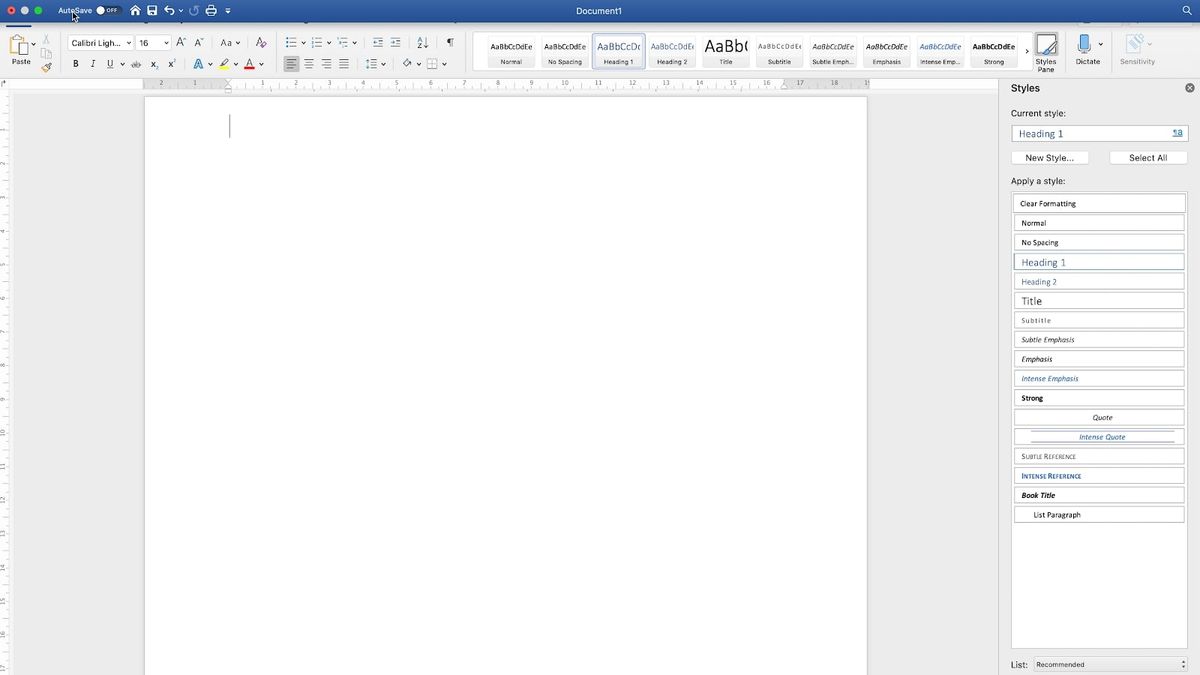1200x675 pixels.
Task: Open the List Recommended dropdown
Action: click(x=1110, y=664)
